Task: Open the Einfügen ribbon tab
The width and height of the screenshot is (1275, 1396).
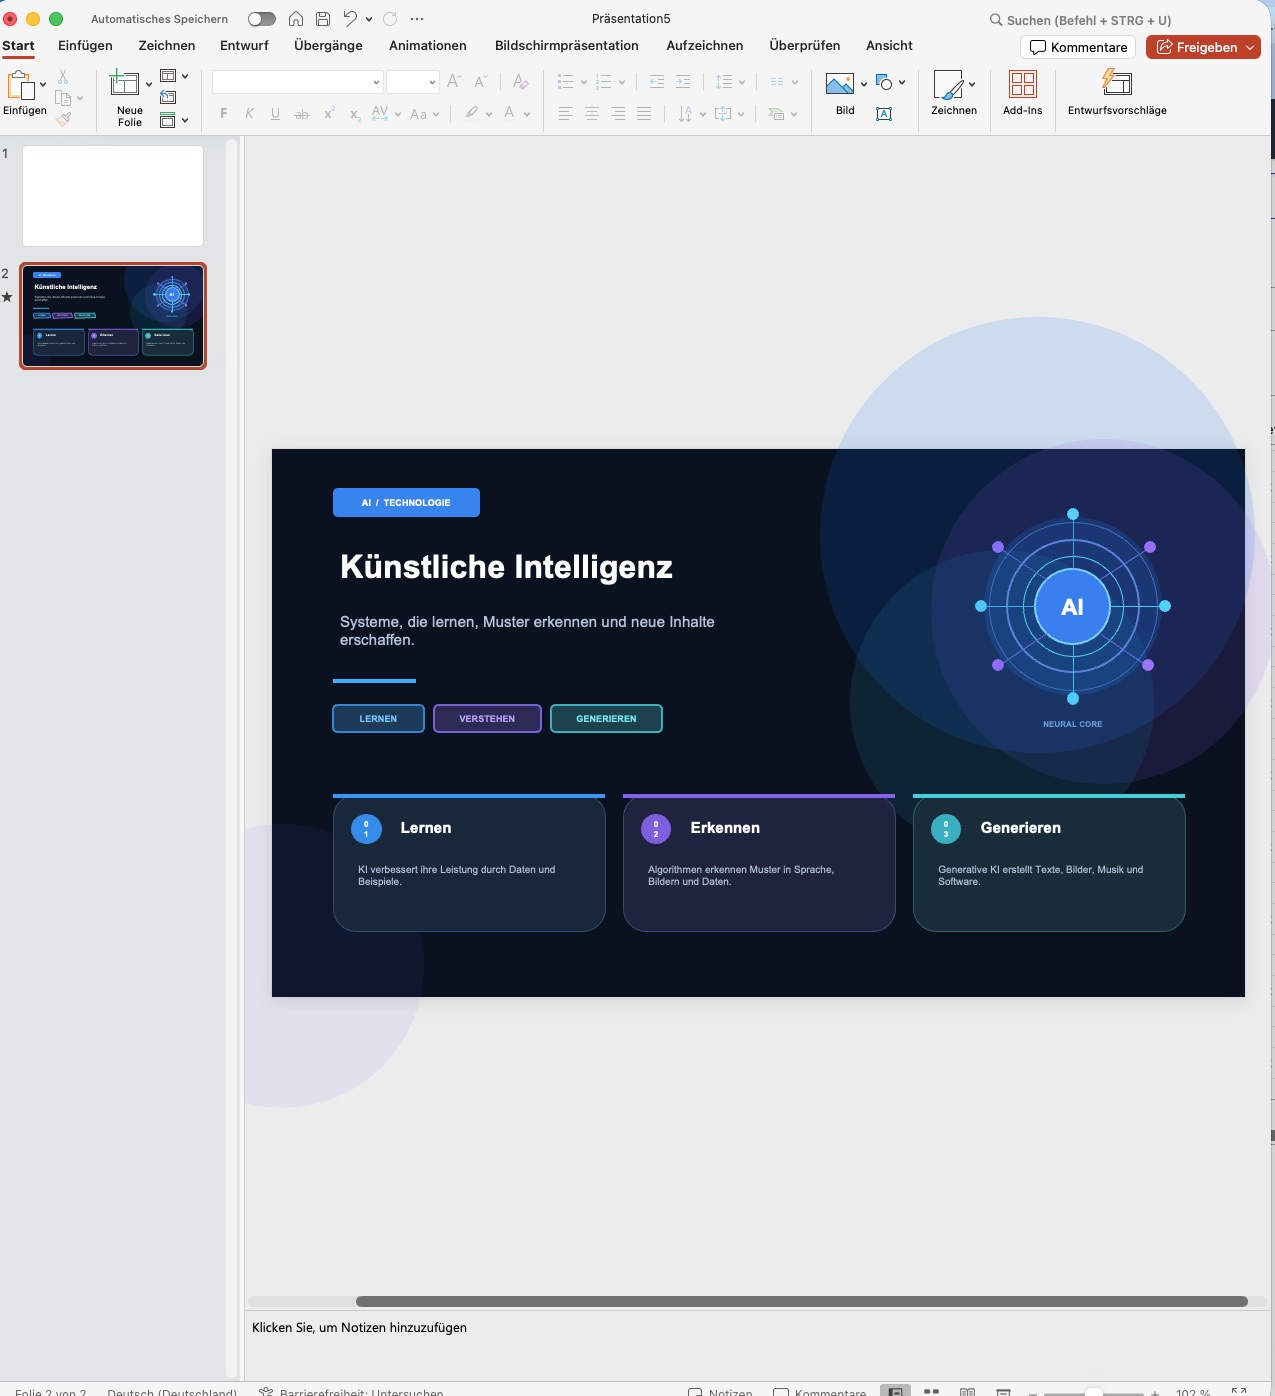Action: 85,46
